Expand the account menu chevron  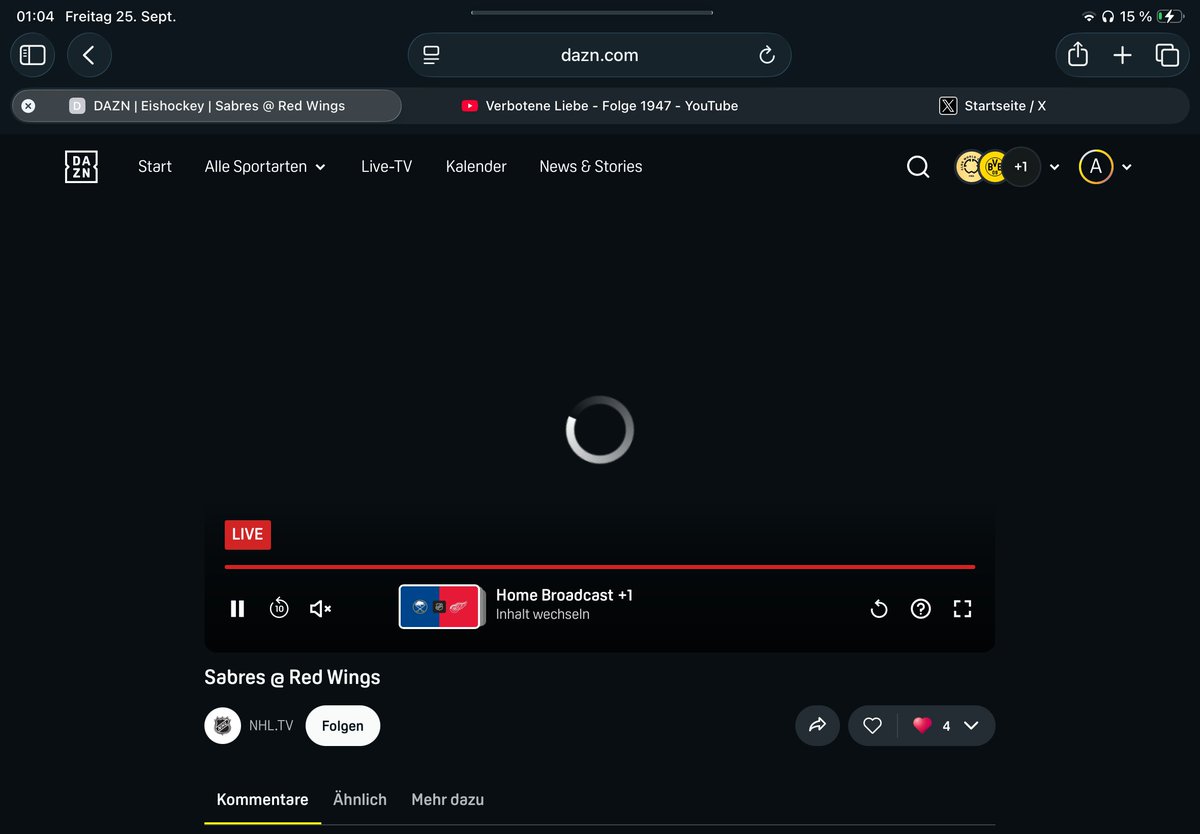[1127, 167]
